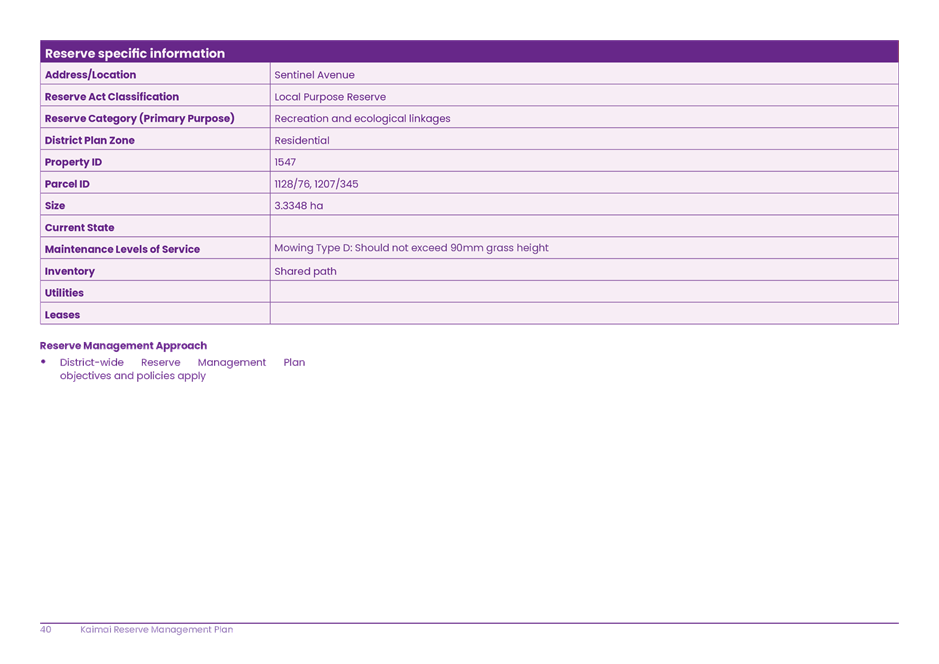Select the Property ID value '1547'

point(284,162)
